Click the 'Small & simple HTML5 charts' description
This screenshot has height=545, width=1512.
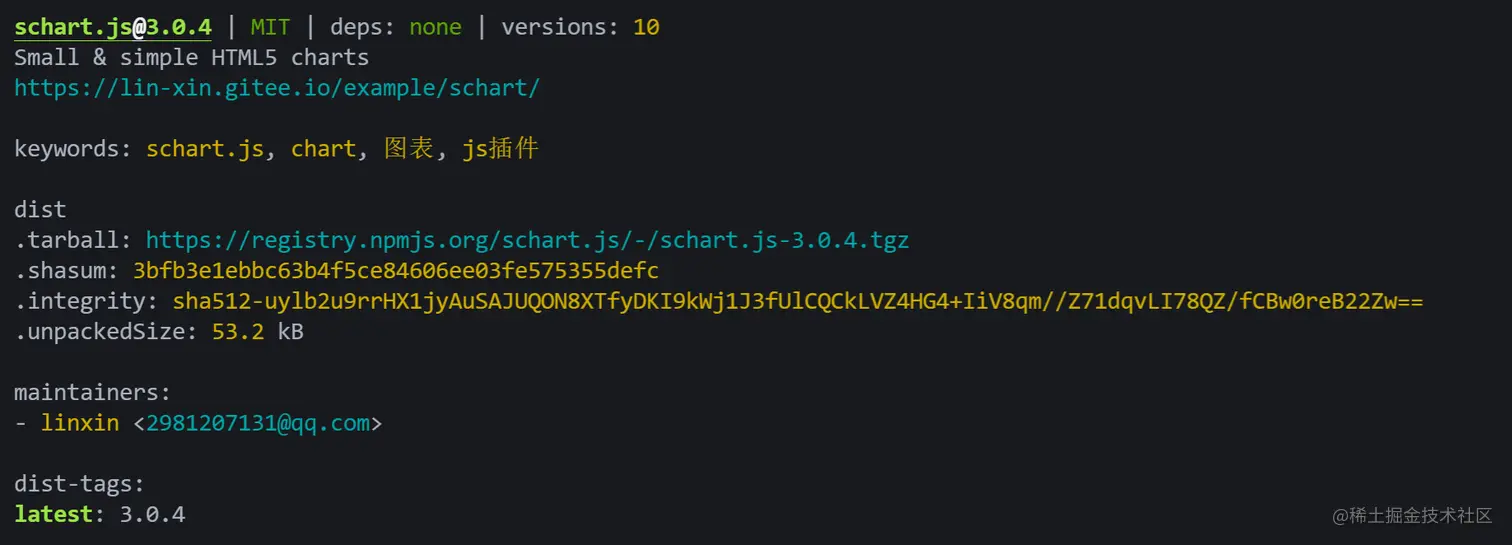point(192,58)
